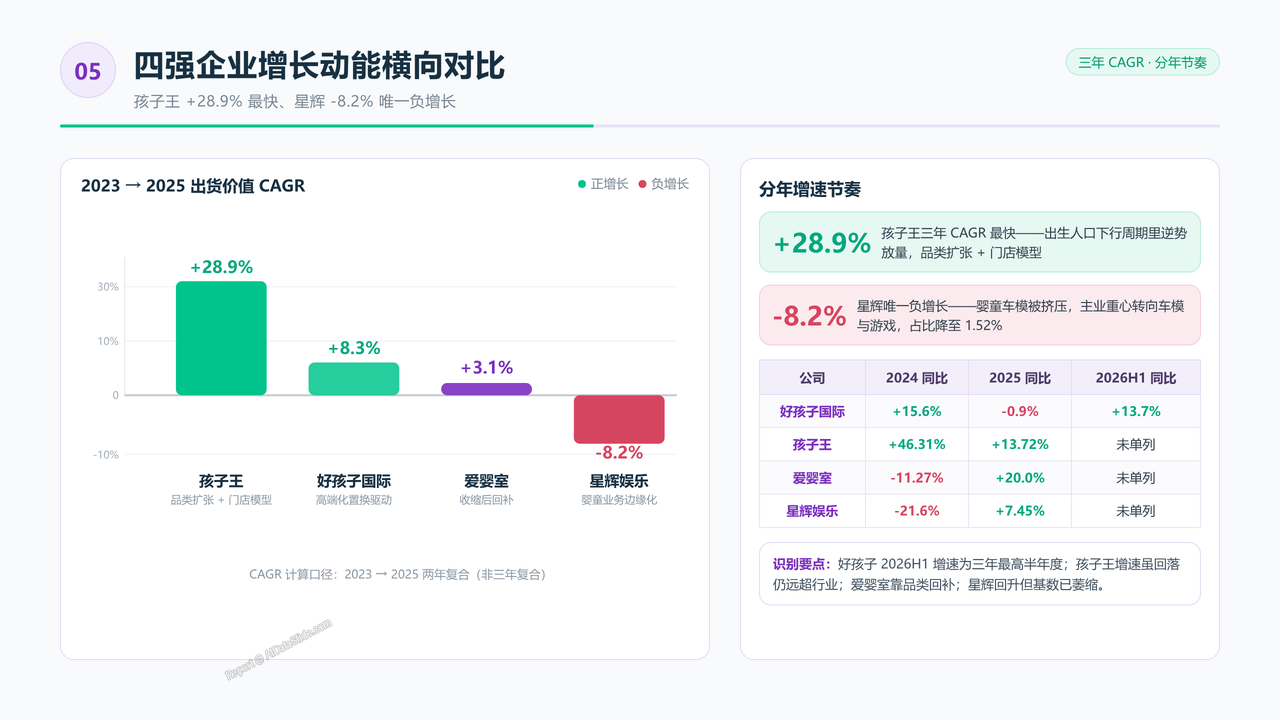This screenshot has height=720, width=1280.
Task: Select the slide title 四强企业增长动能横向对比
Action: click(319, 66)
